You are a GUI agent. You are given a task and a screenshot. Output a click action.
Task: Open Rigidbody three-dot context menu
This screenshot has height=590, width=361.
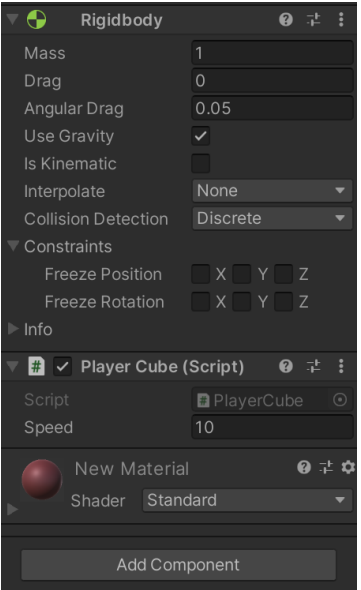(x=341, y=19)
